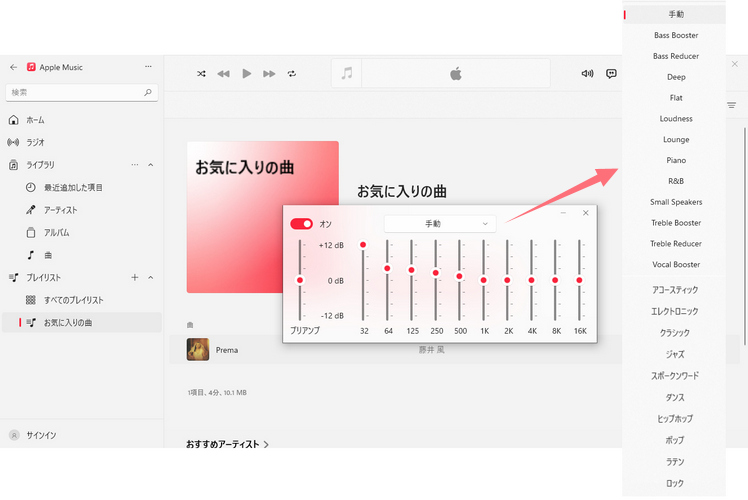Screen dimensions: 748x500
Task: Choose the Loudness preset
Action: click(x=675, y=118)
